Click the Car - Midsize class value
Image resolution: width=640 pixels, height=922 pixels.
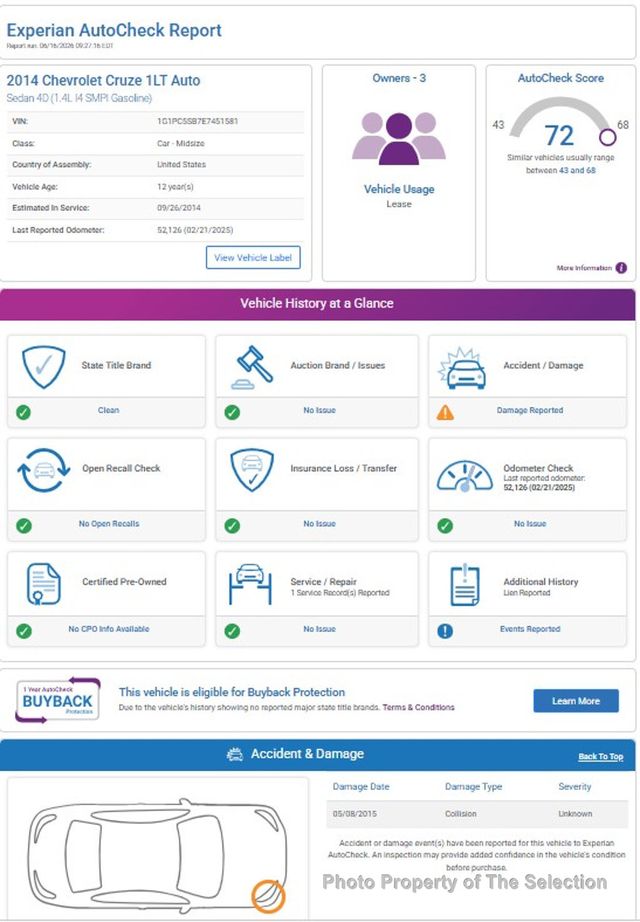[x=181, y=143]
